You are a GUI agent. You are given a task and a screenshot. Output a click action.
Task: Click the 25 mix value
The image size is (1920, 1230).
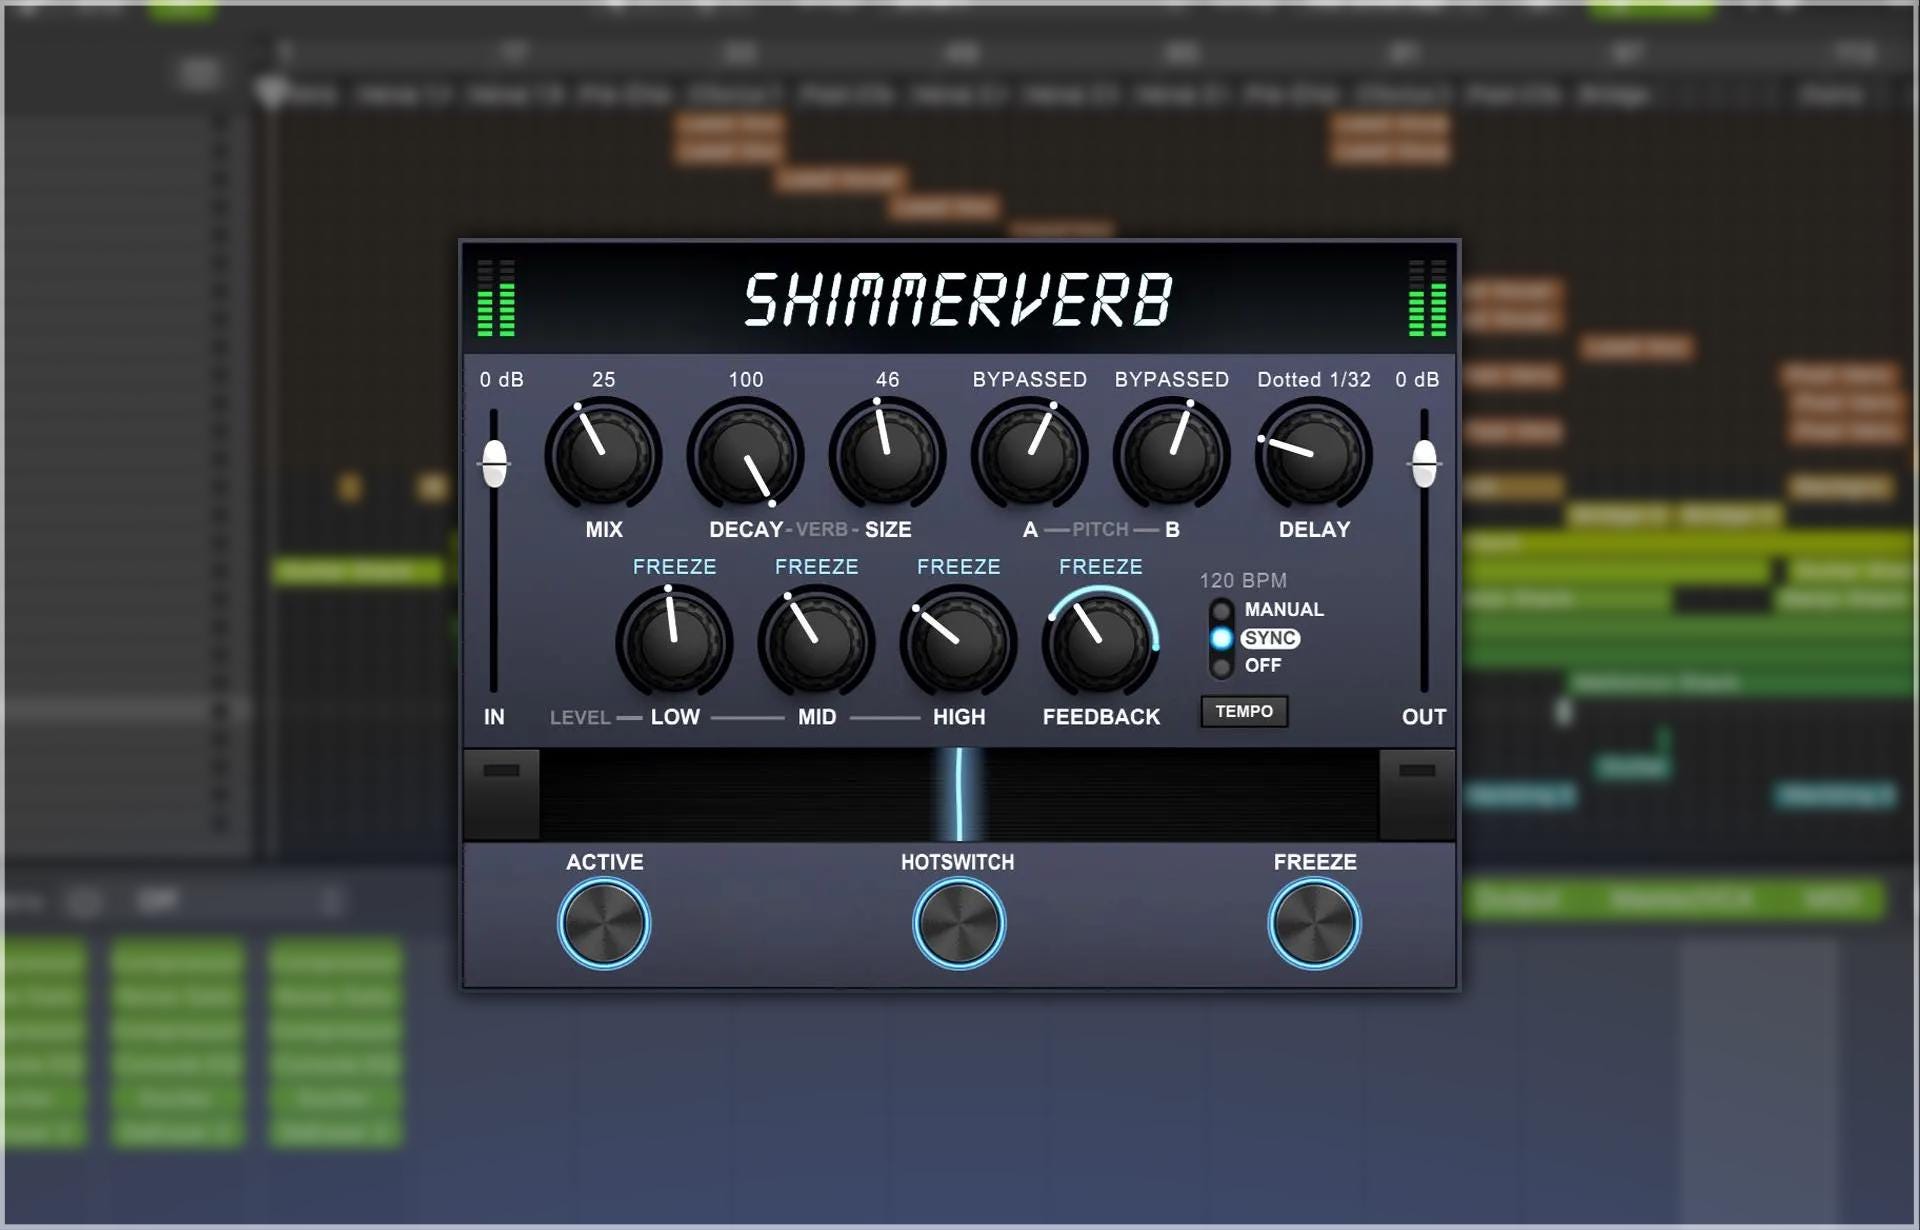coord(603,380)
